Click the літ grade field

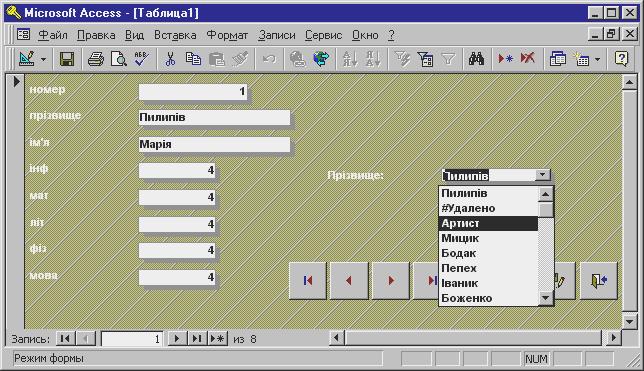click(177, 224)
